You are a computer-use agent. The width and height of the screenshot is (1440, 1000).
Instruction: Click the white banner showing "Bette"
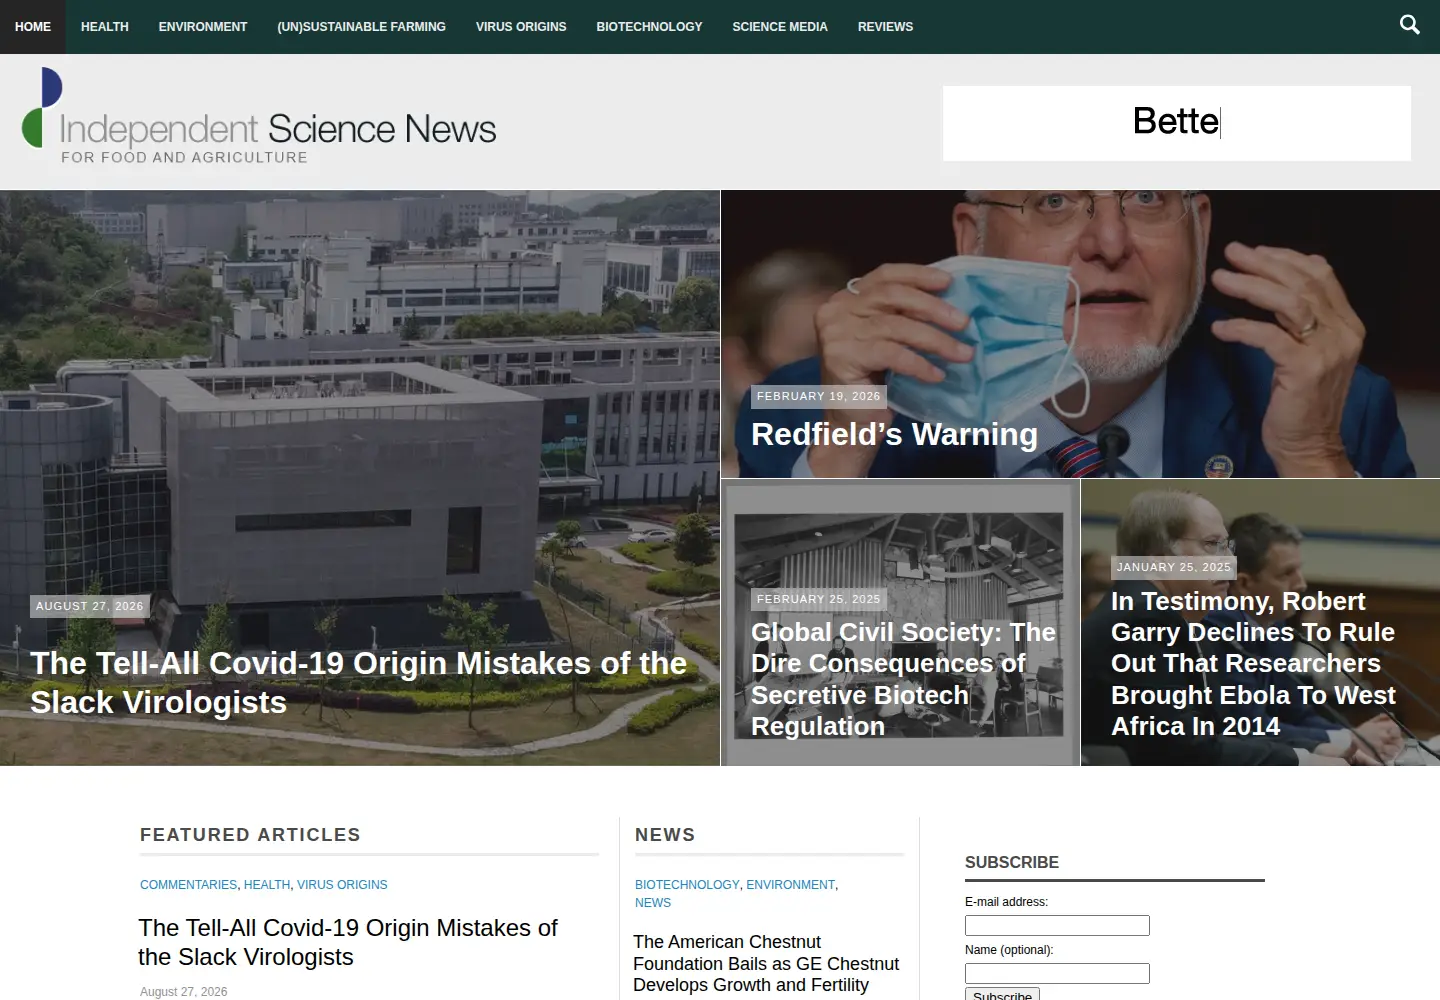[1177, 123]
